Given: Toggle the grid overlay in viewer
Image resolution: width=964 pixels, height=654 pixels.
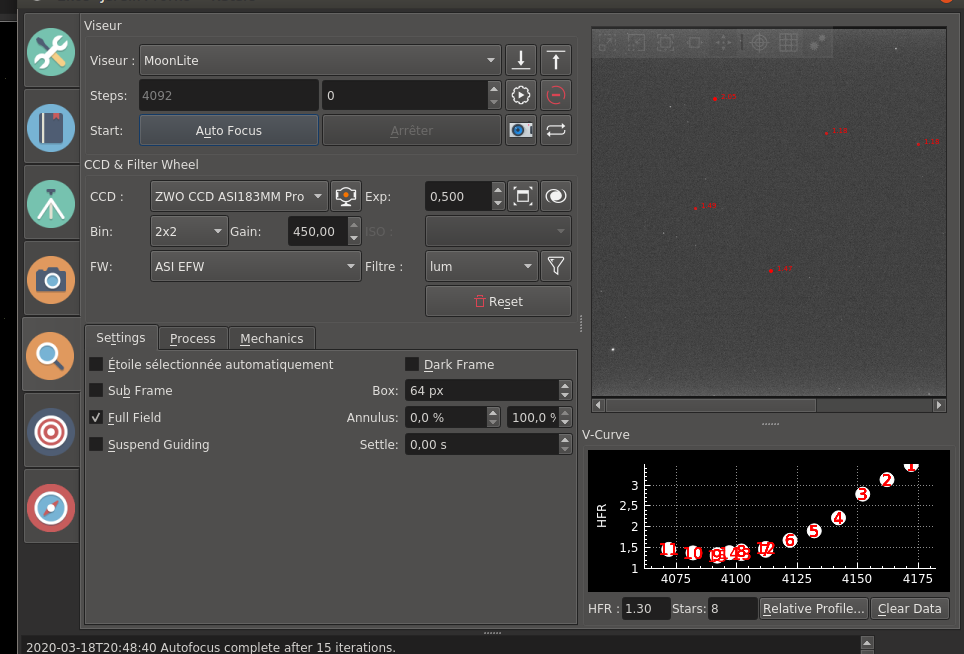Looking at the screenshot, I should tap(788, 42).
